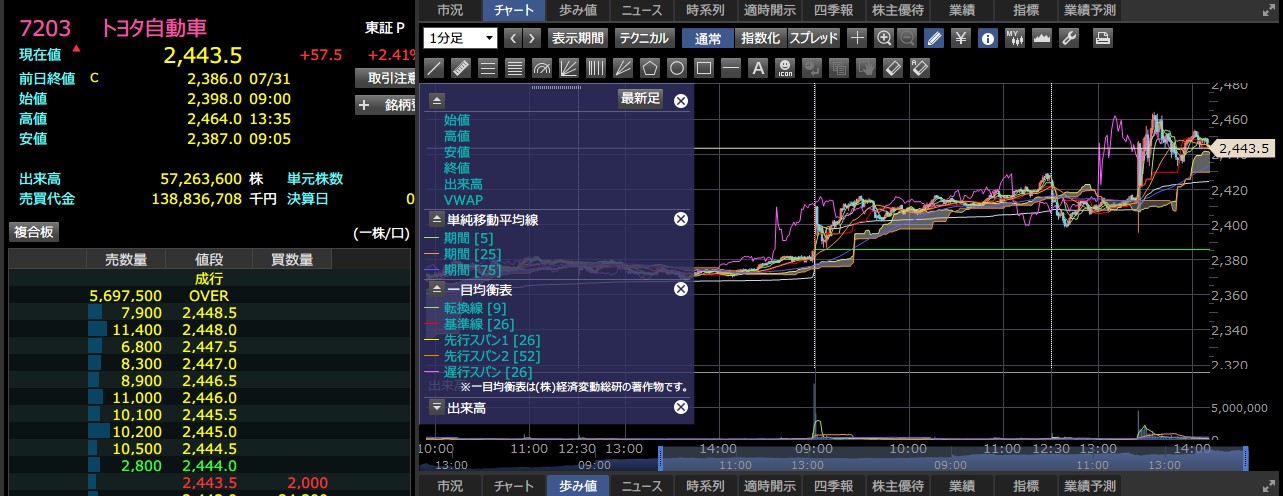The width and height of the screenshot is (1283, 496).
Task: Select the rectangle shape tool
Action: pyautogui.click(x=704, y=69)
